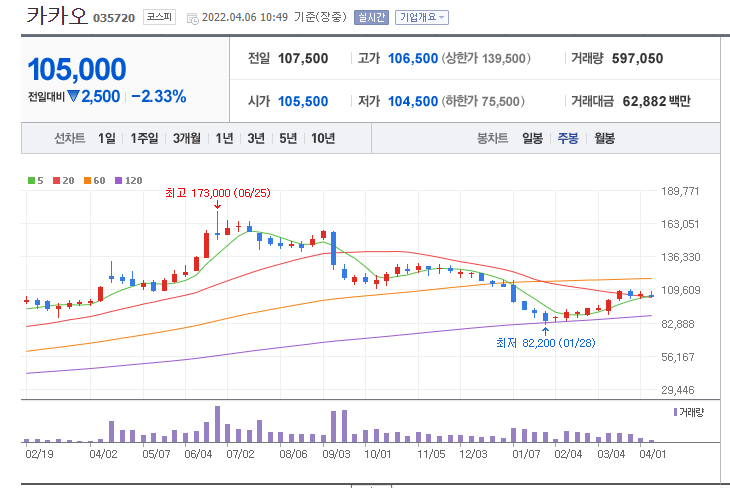
Task: Select the 5년 line chart range
Action: tap(288, 138)
